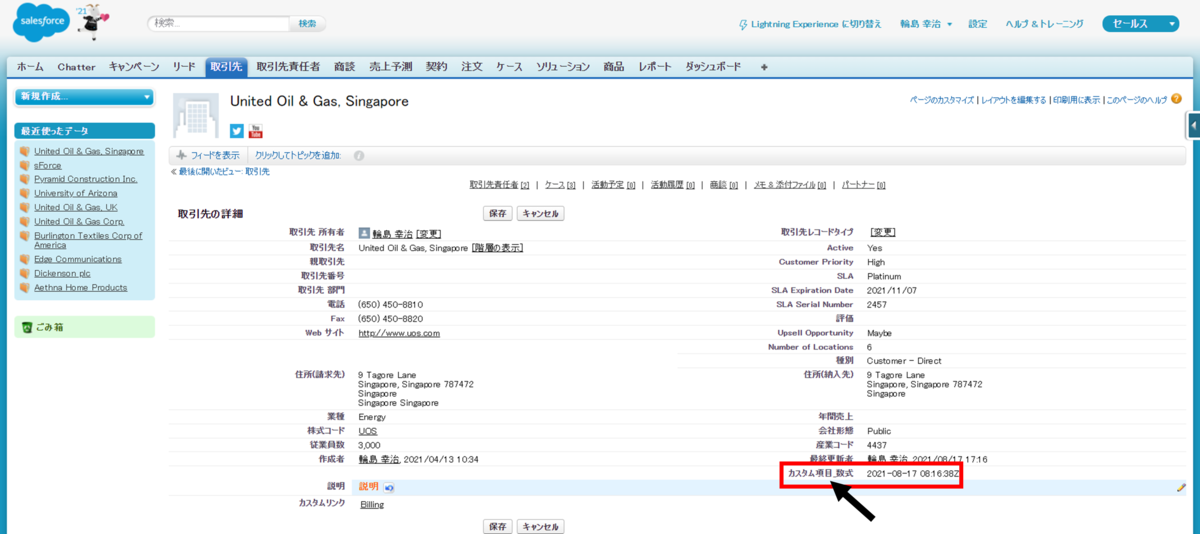Click the plus icon beside フィードを表示
Image resolution: width=1200 pixels, height=534 pixels.
[x=181, y=156]
